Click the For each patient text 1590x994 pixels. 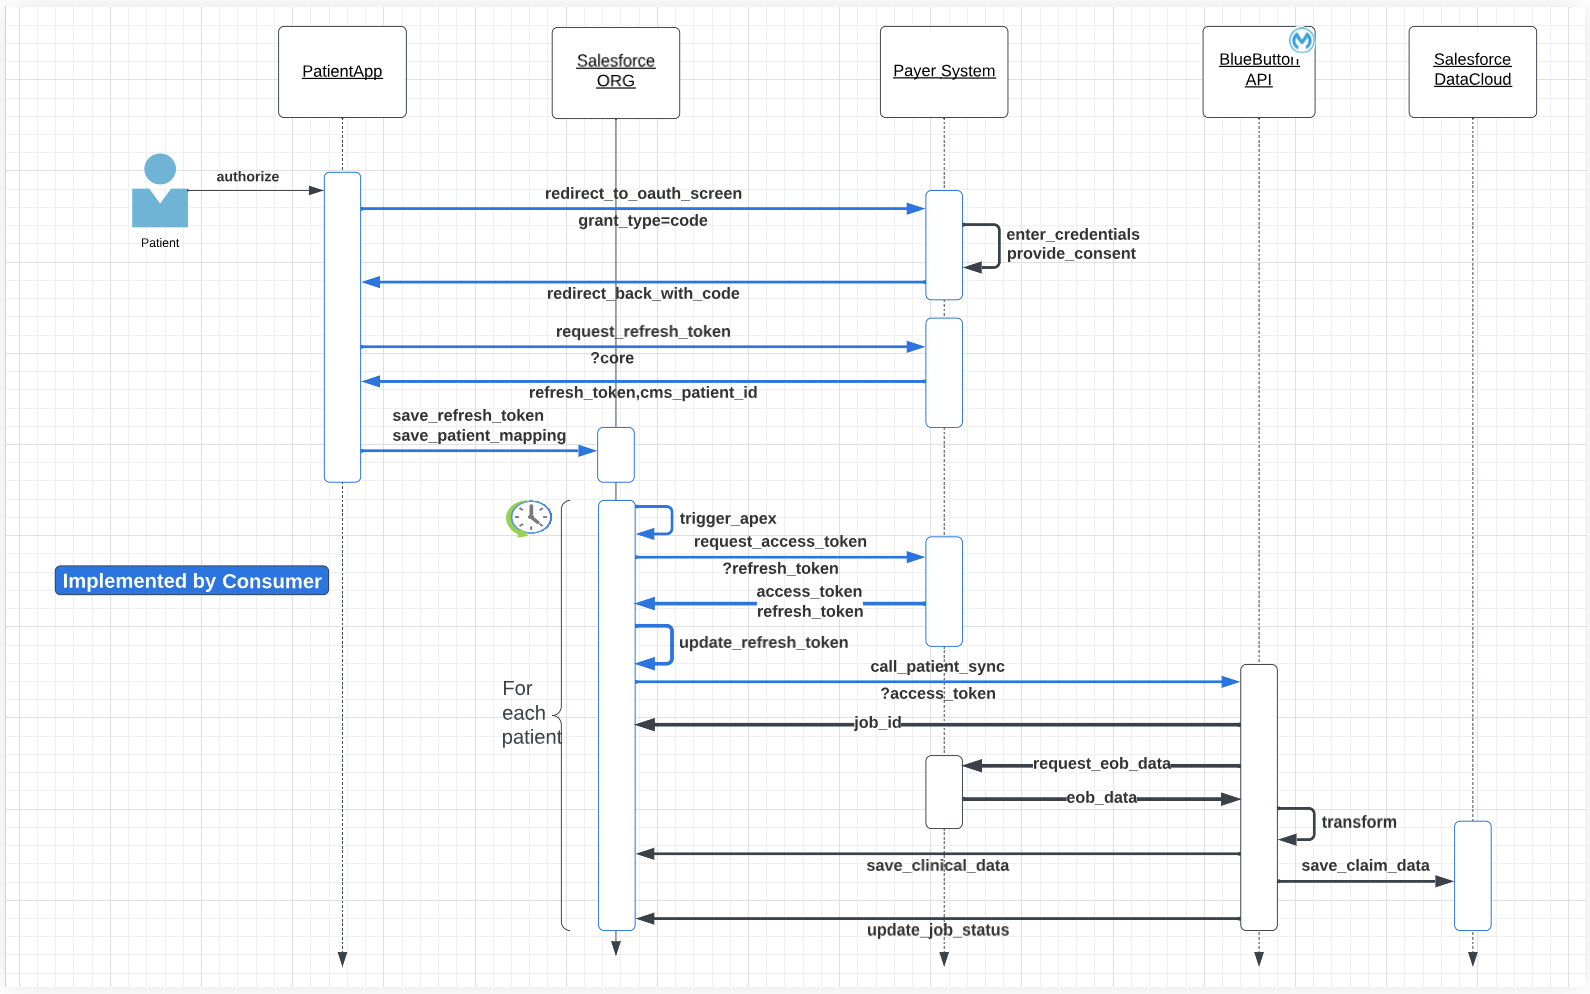coord(530,713)
